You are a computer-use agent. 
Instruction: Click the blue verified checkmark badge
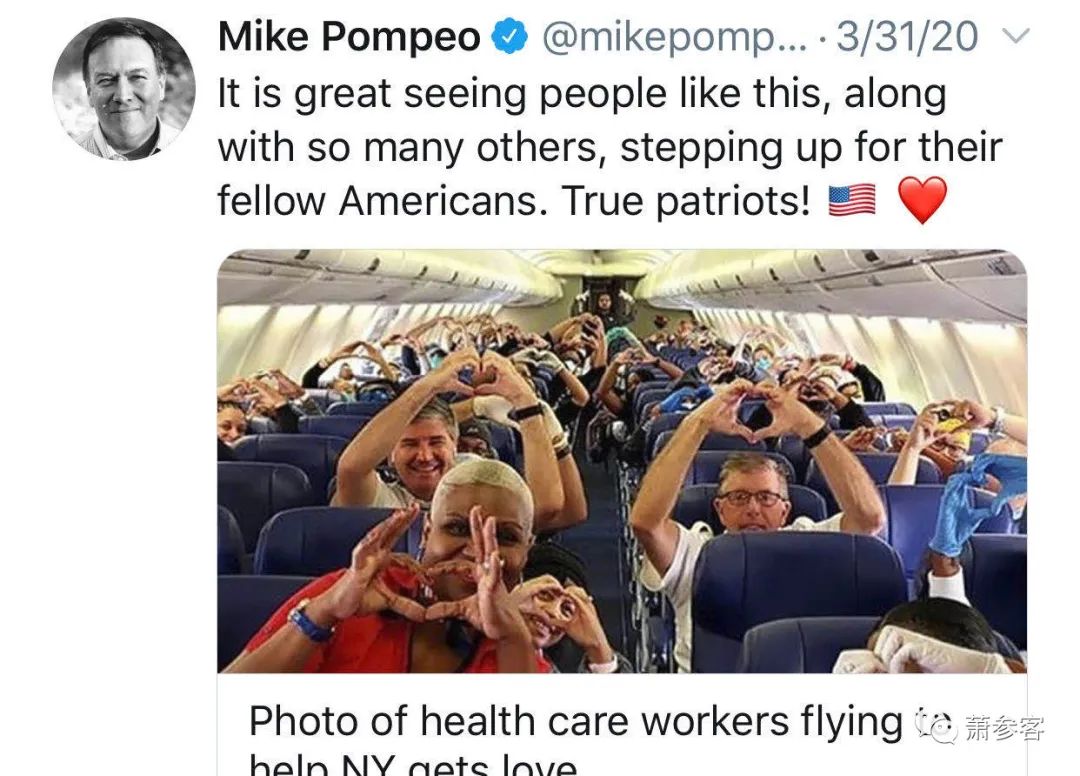tap(509, 37)
